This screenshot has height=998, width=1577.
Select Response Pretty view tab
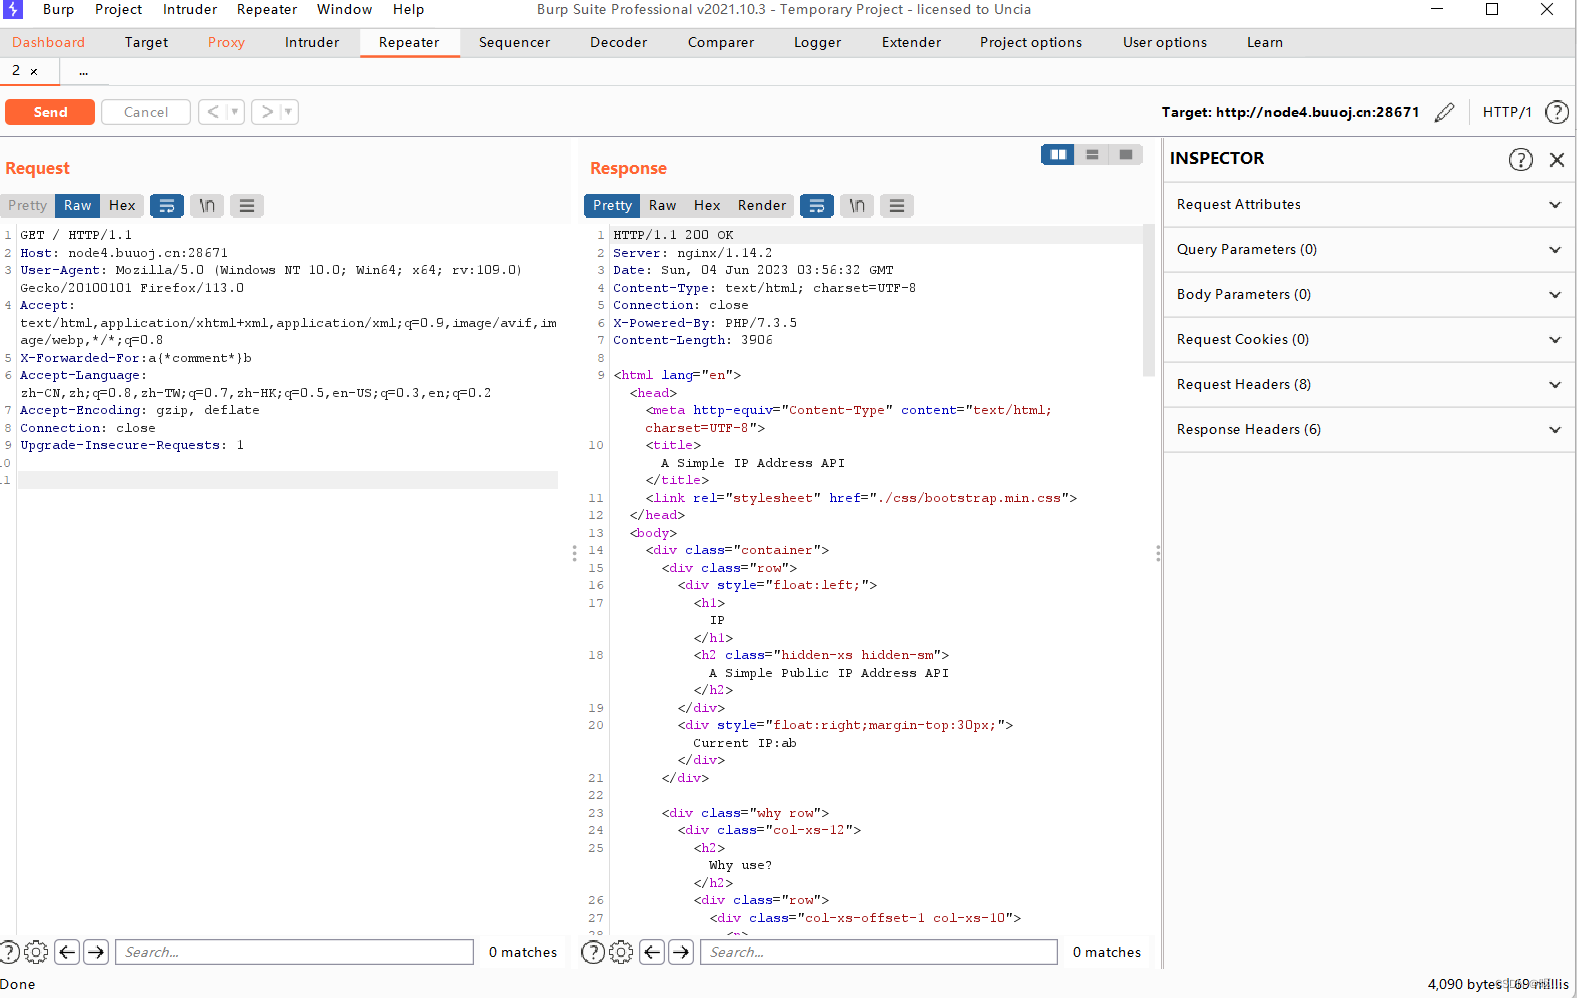click(612, 205)
